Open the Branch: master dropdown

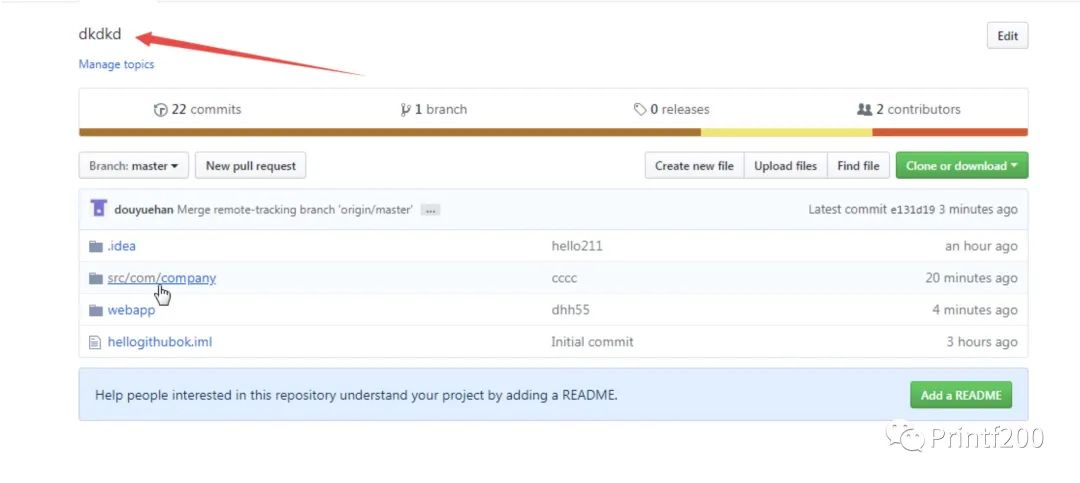tap(134, 165)
